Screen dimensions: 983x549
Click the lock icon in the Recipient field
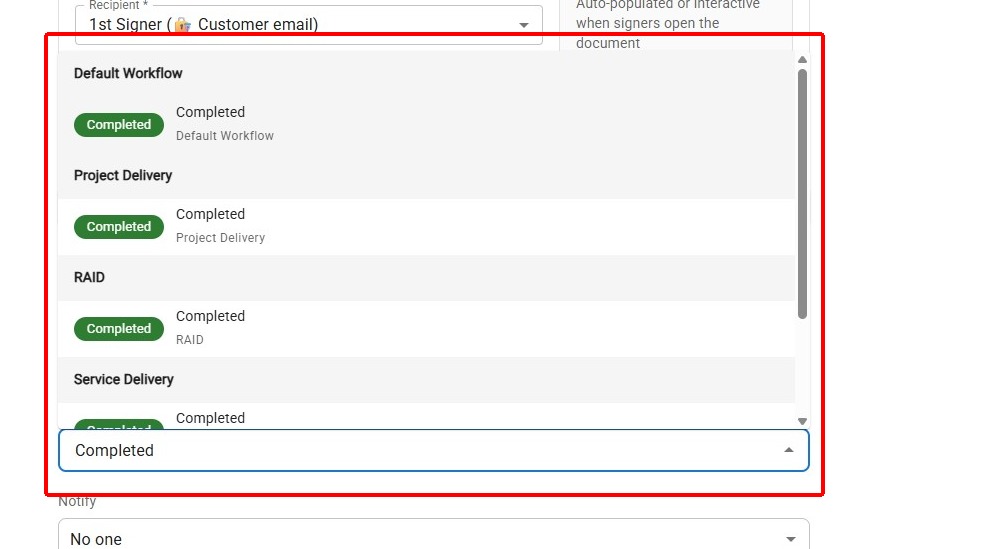tap(182, 25)
